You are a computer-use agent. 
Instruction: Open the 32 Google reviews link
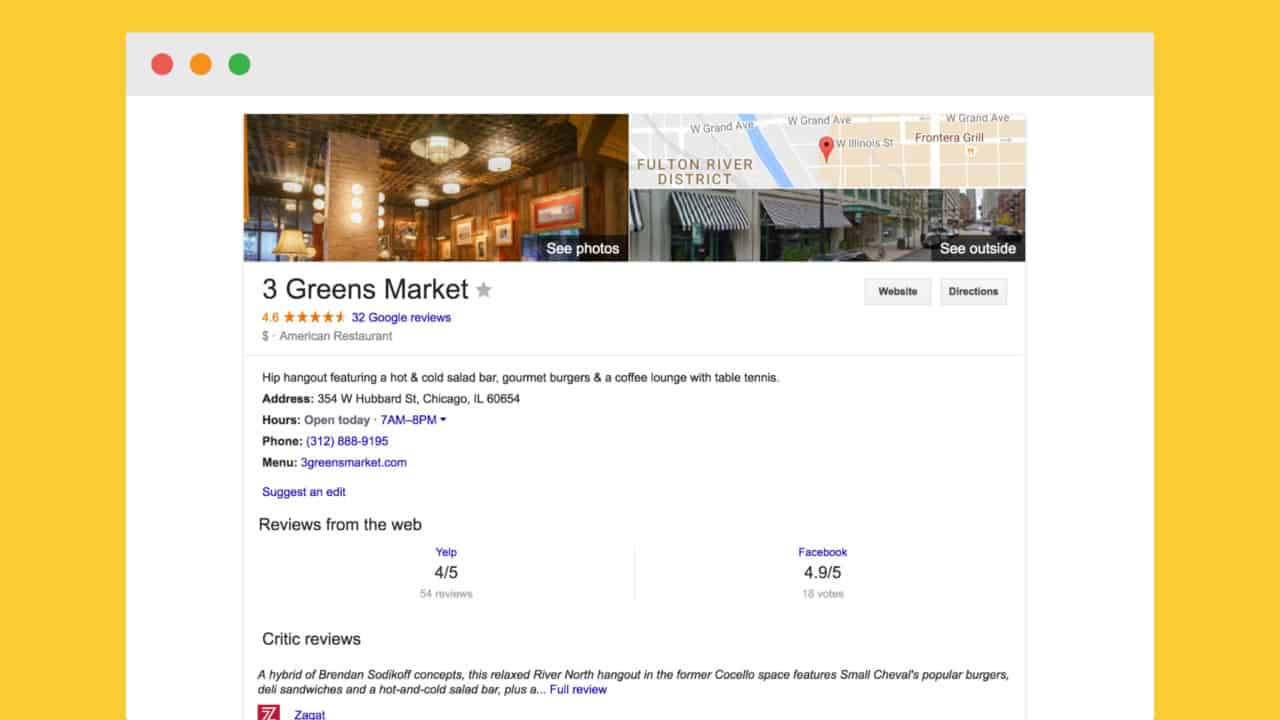[401, 317]
